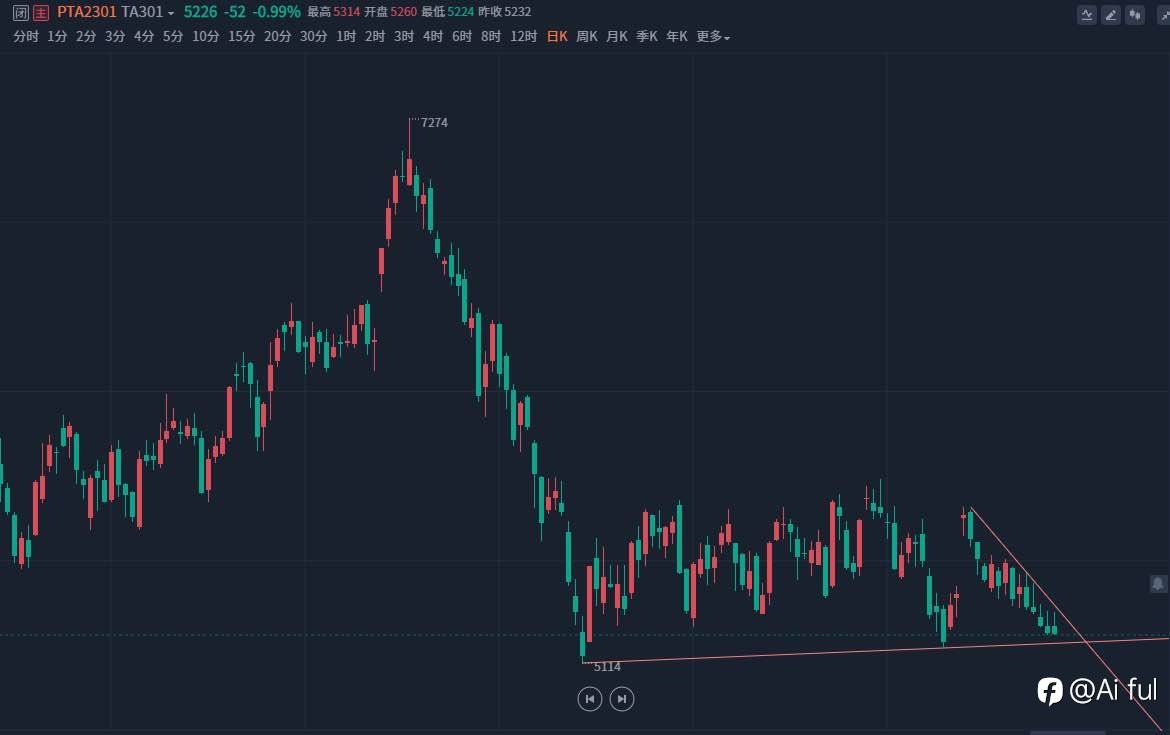Screen dimensions: 1170x735
Task: Step back with previous bar button
Action: [x=589, y=699]
